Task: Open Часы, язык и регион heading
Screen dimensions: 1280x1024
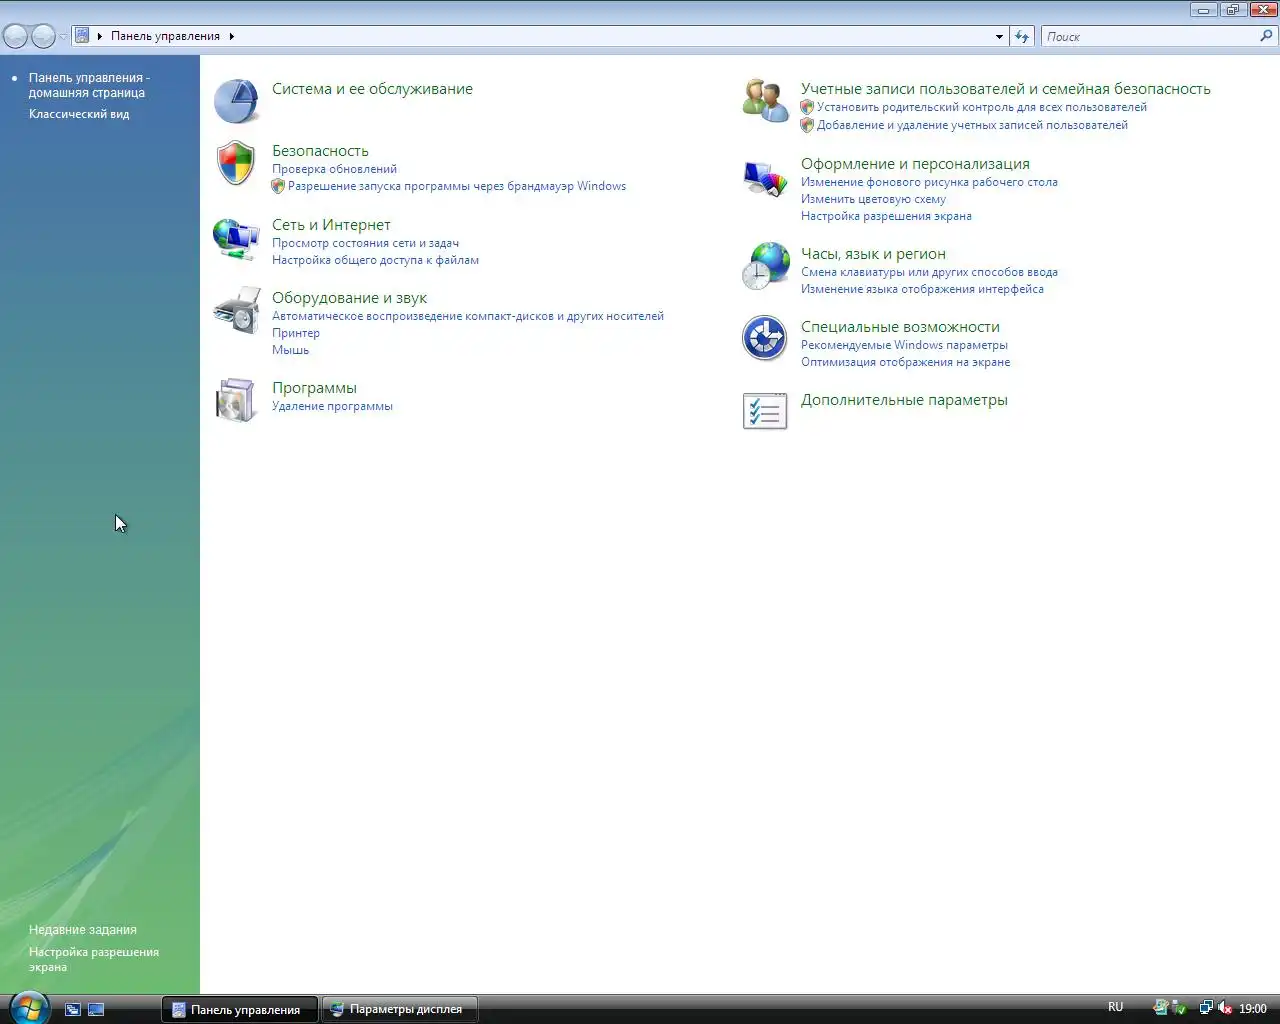Action: click(873, 254)
